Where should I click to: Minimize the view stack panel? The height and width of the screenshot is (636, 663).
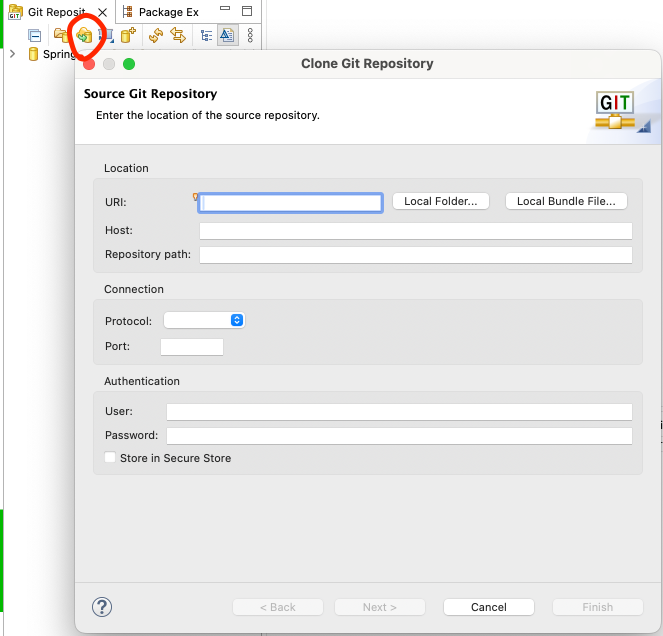(225, 9)
